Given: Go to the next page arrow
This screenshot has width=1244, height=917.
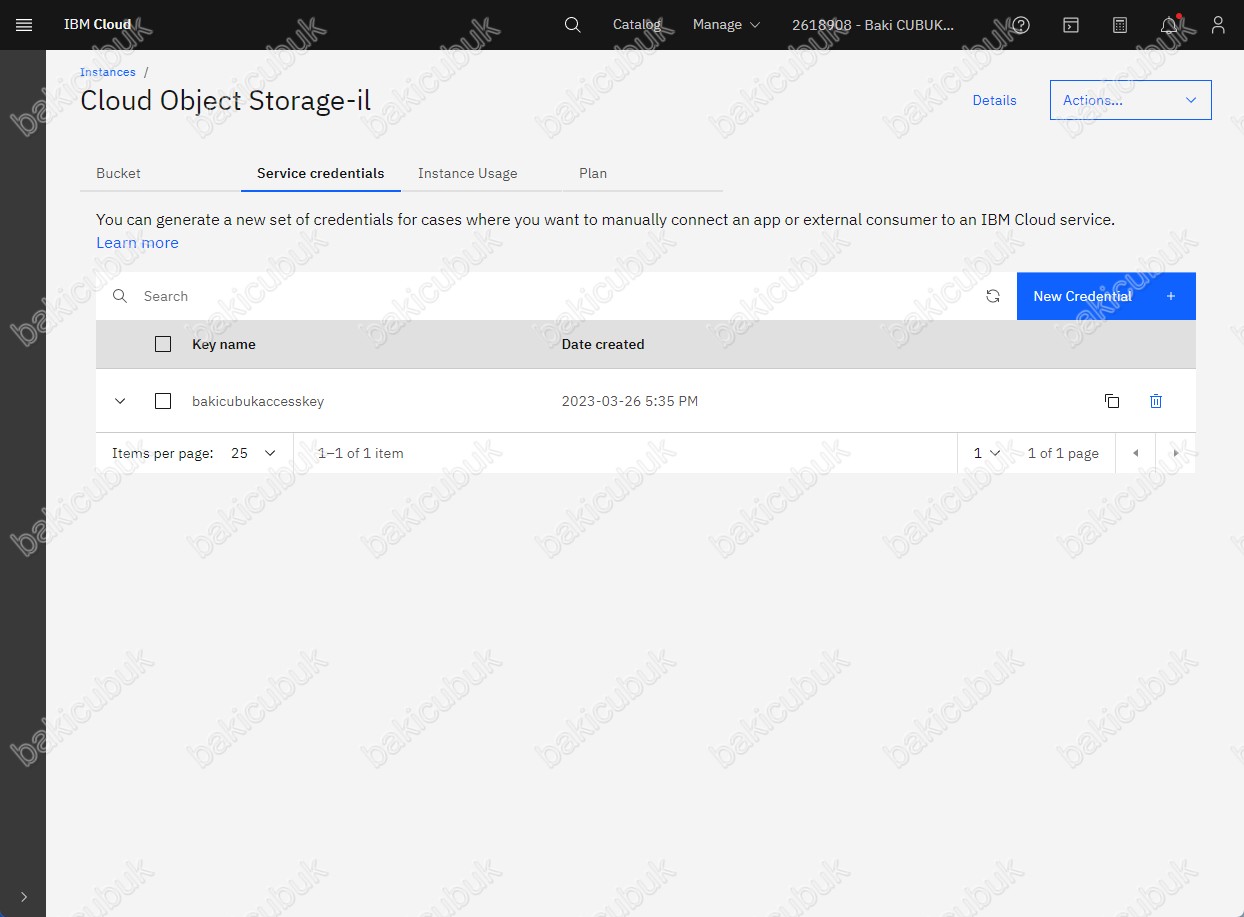Looking at the screenshot, I should [x=1176, y=453].
